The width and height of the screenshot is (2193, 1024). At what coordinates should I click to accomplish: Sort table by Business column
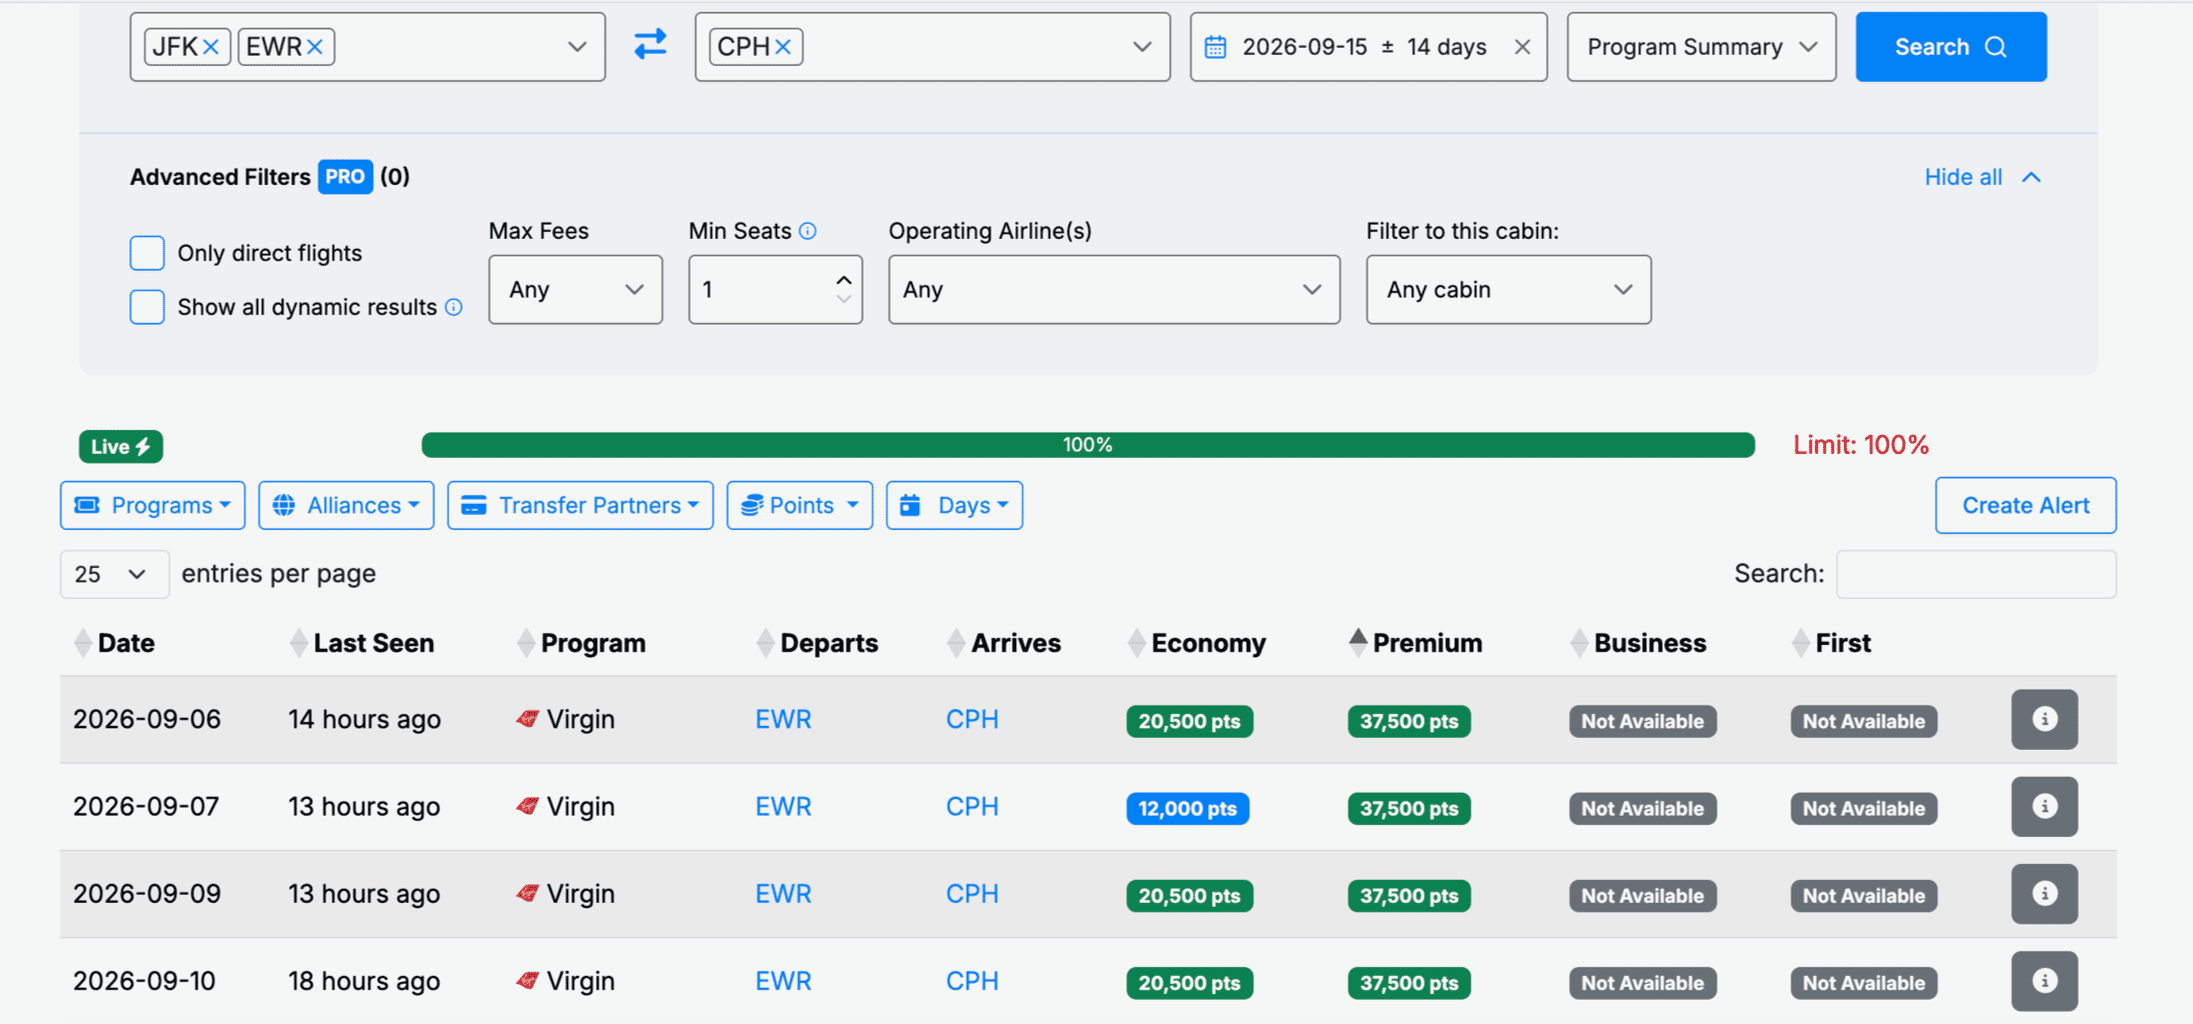tap(1638, 643)
